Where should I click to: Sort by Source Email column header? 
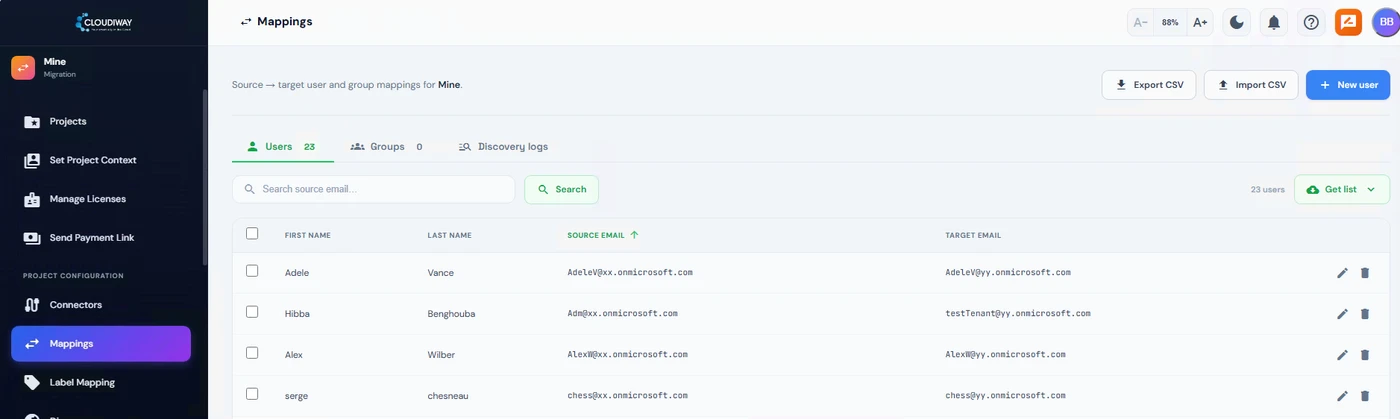coord(603,236)
